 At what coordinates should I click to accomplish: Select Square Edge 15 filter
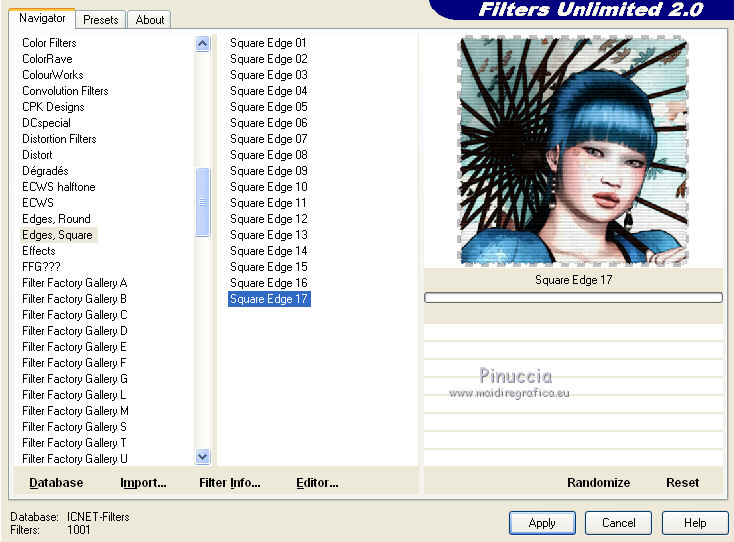(x=269, y=267)
